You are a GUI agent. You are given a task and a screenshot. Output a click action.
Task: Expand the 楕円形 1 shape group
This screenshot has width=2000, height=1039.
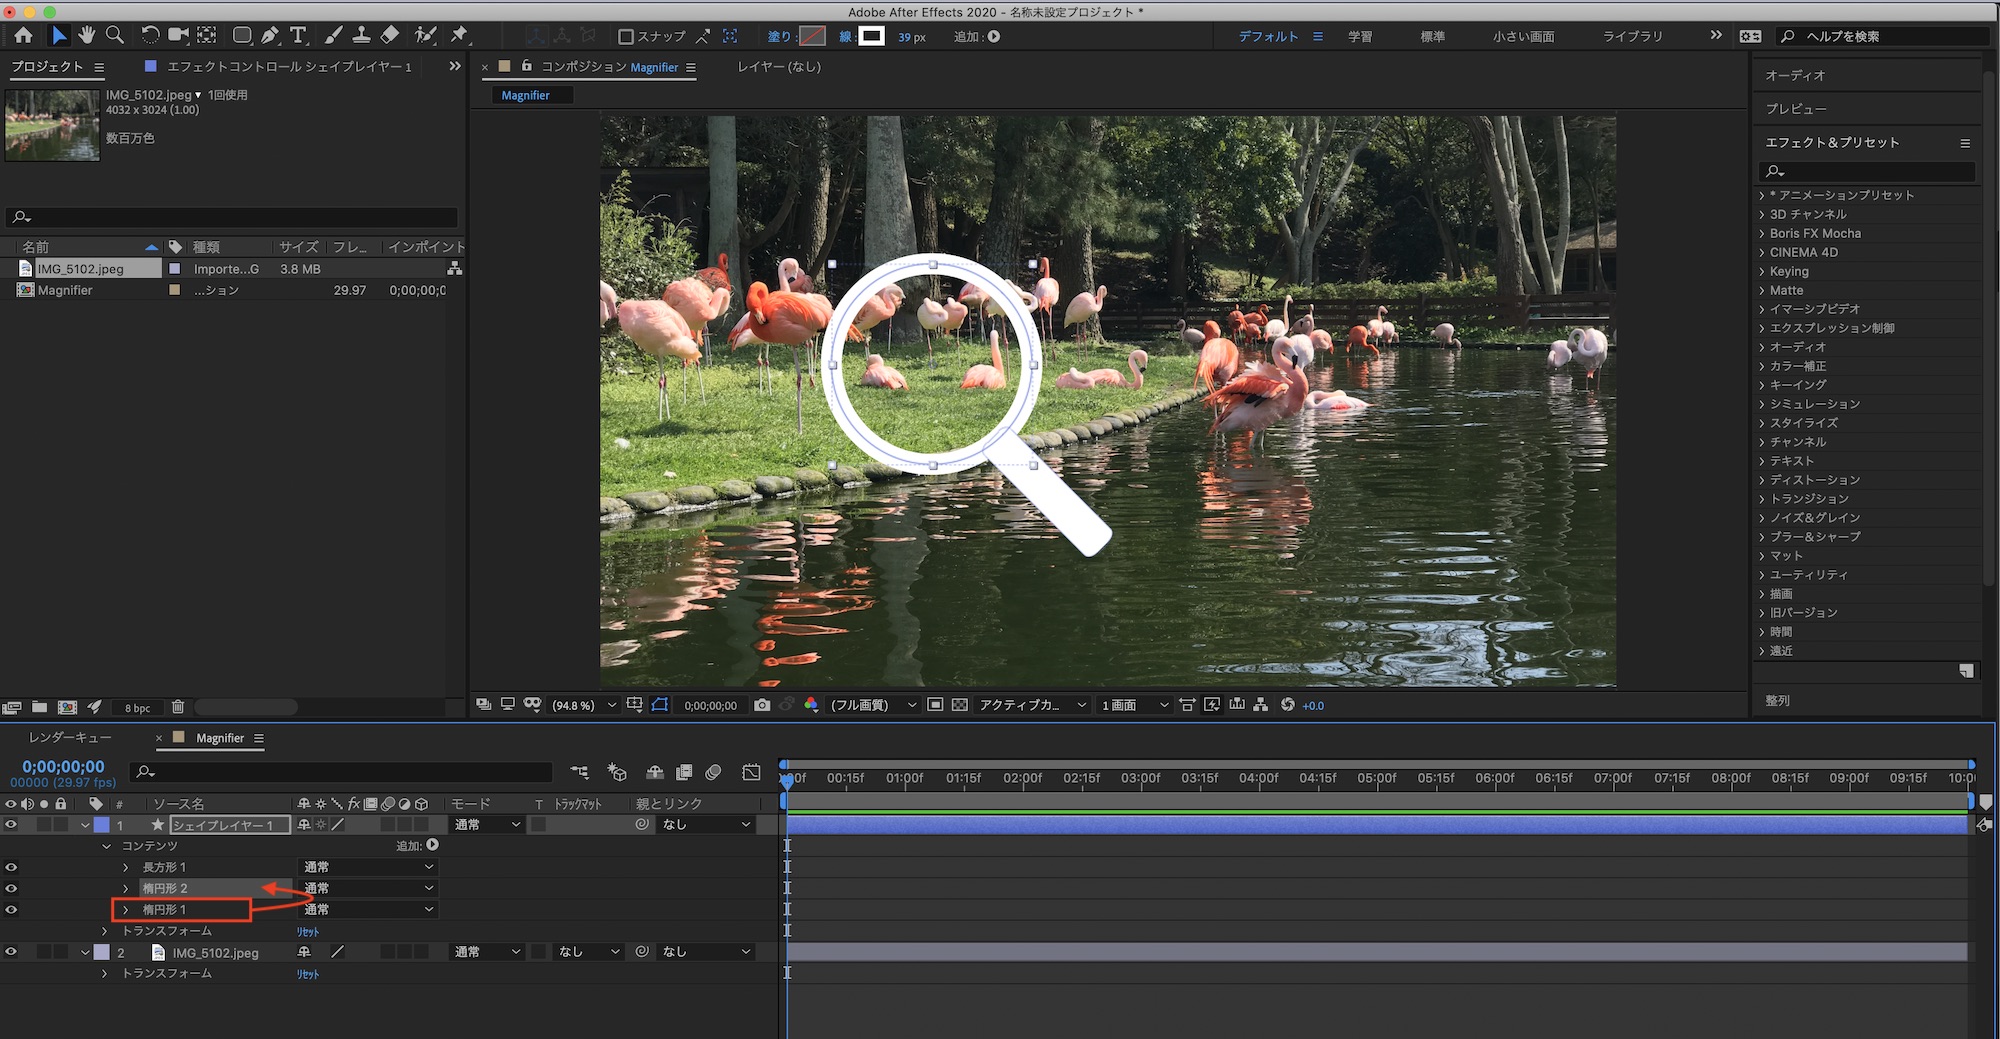(126, 910)
